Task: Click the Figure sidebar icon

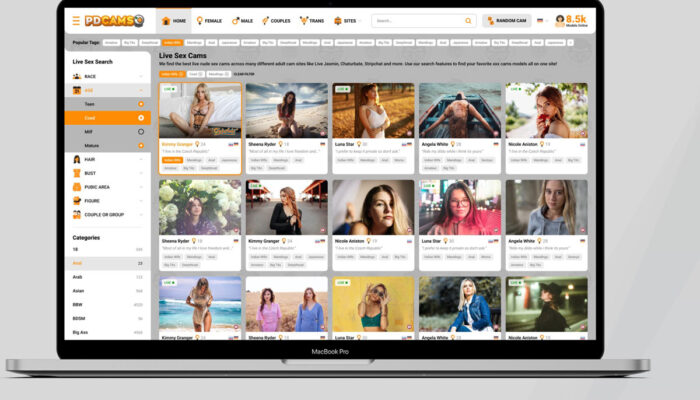Action: point(77,201)
